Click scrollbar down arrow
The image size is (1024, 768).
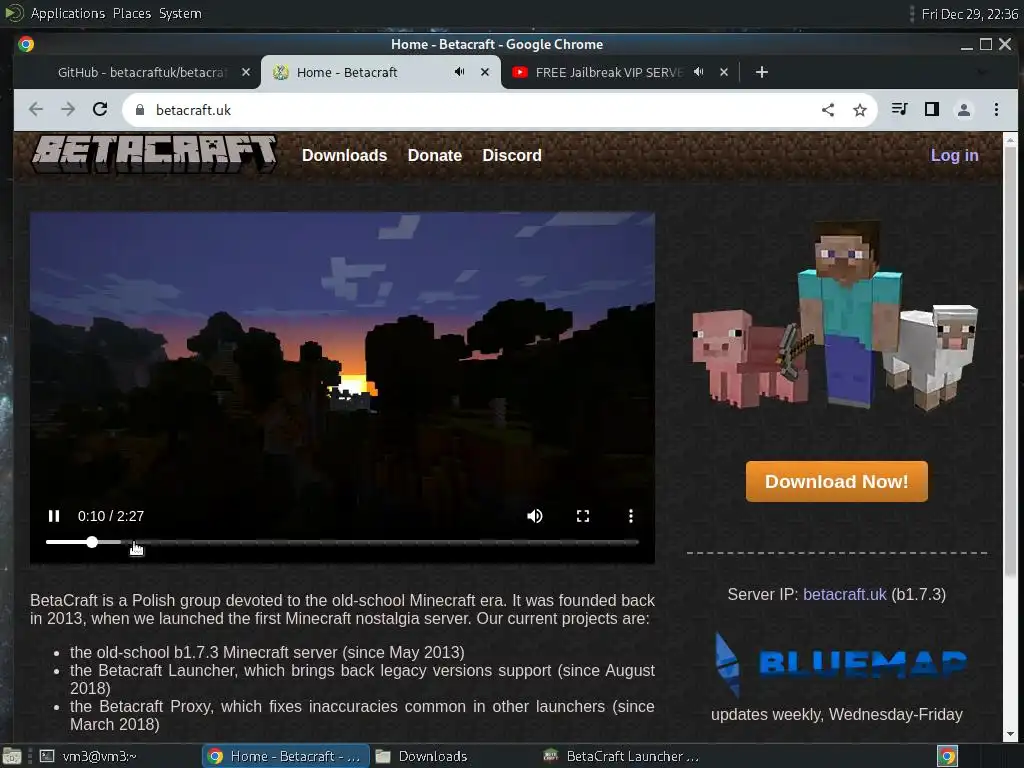coord(1010,734)
